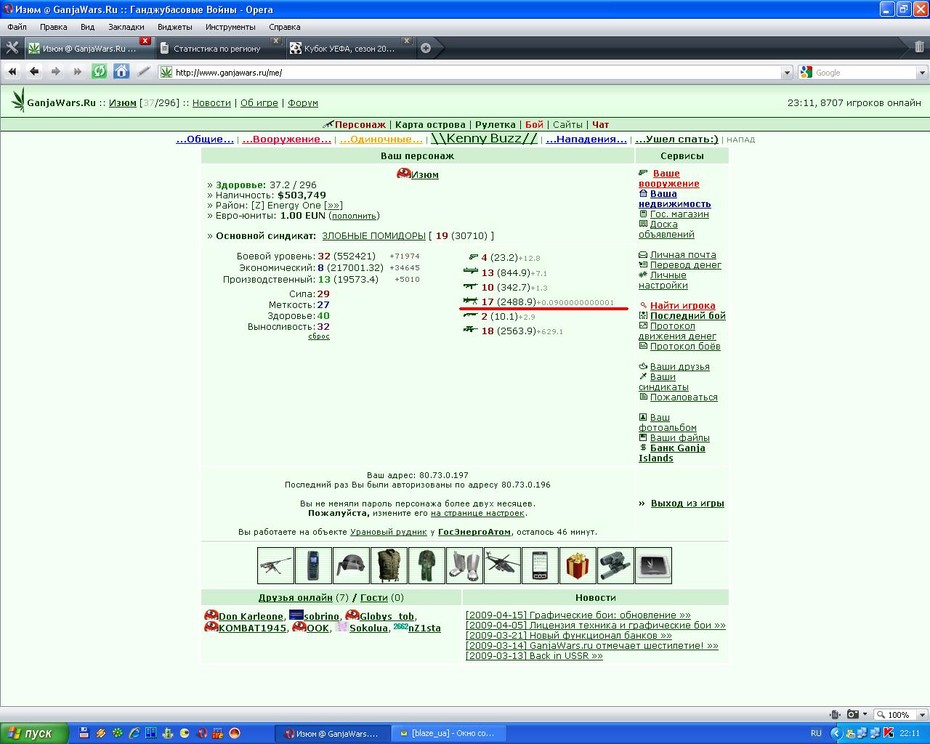The image size is (930, 744).
Task: Select the helmet equipment slot icon
Action: click(351, 565)
